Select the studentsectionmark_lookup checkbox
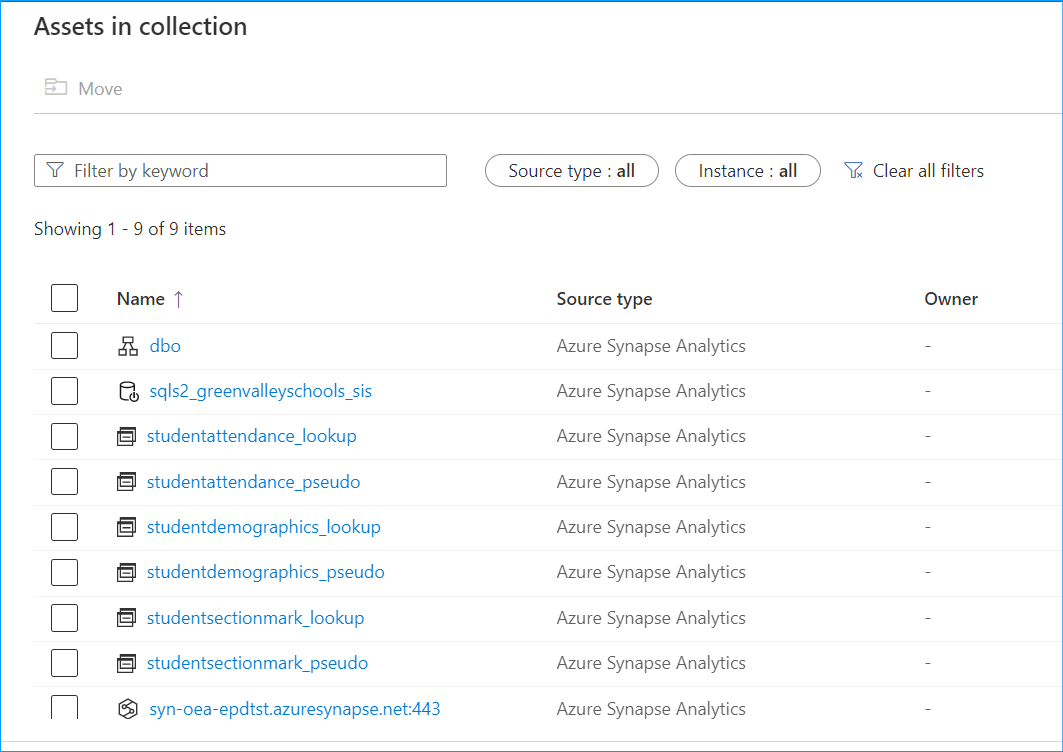Viewport: 1063px width, 752px height. click(64, 618)
